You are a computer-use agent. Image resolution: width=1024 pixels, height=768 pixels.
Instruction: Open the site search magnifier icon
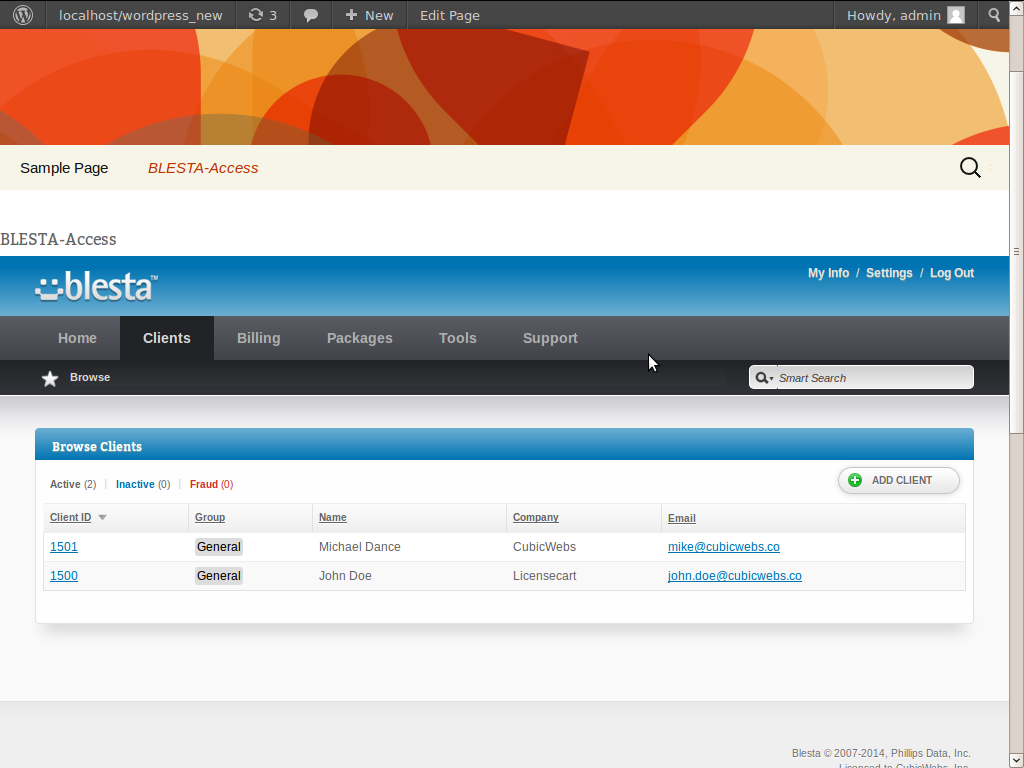[x=970, y=168]
